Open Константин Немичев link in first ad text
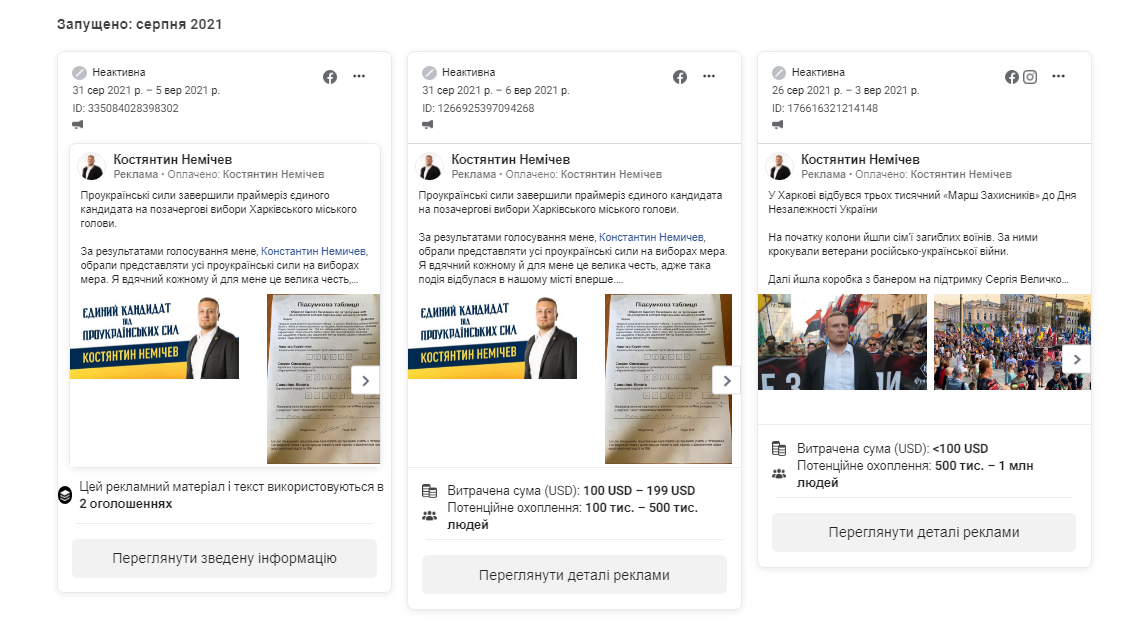This screenshot has width=1145, height=623. tap(314, 251)
